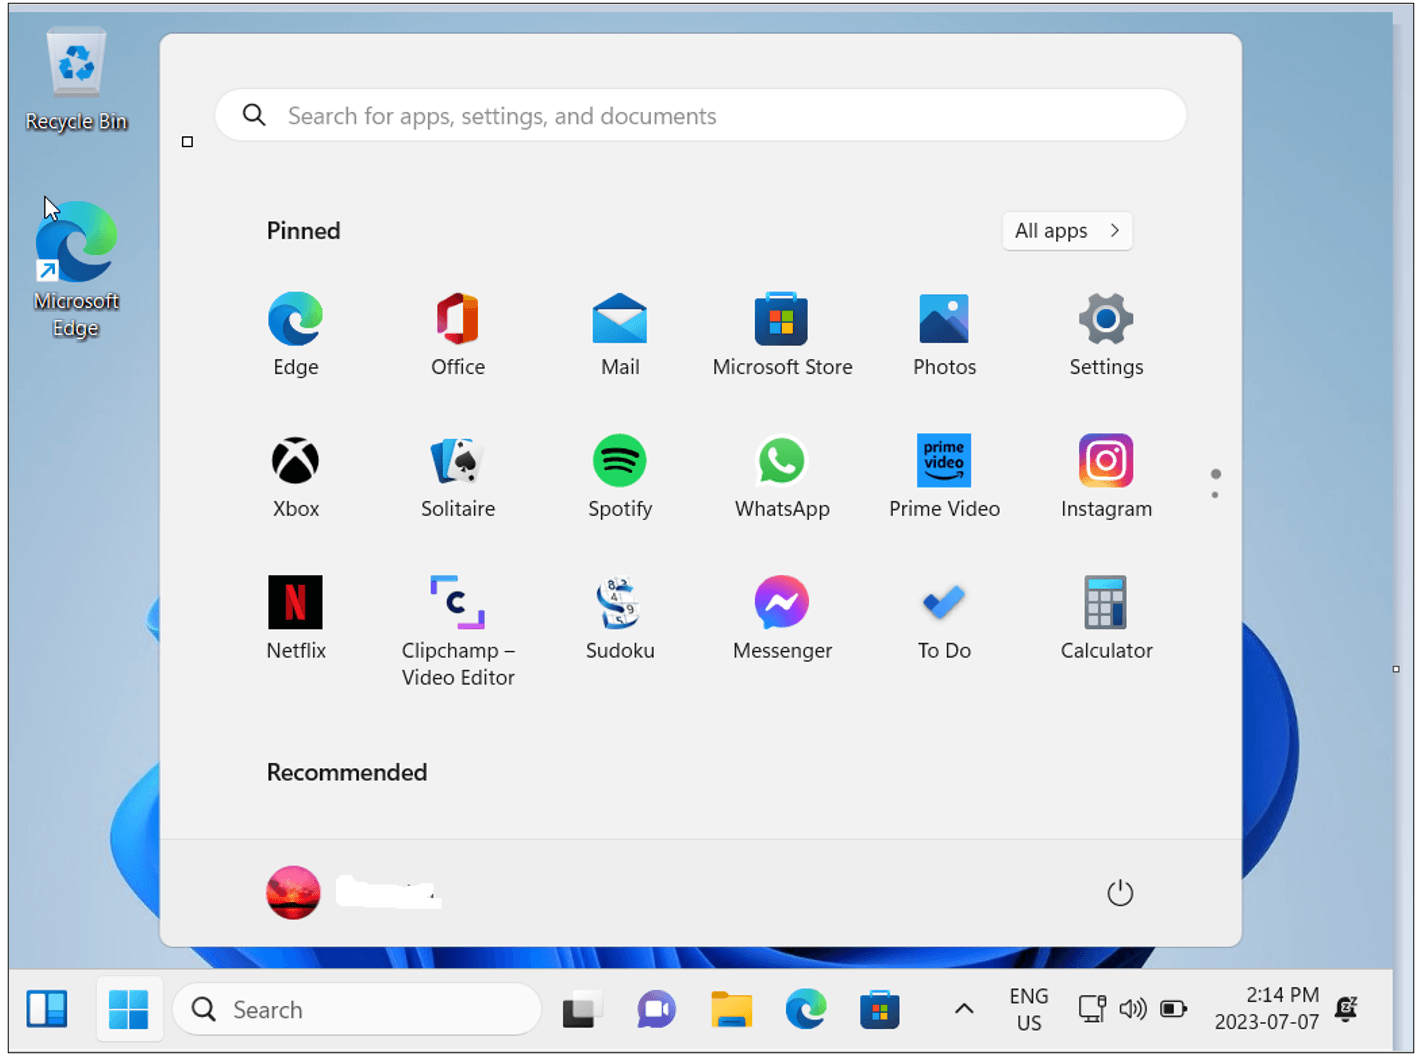Open the Calculator app

point(1106,618)
